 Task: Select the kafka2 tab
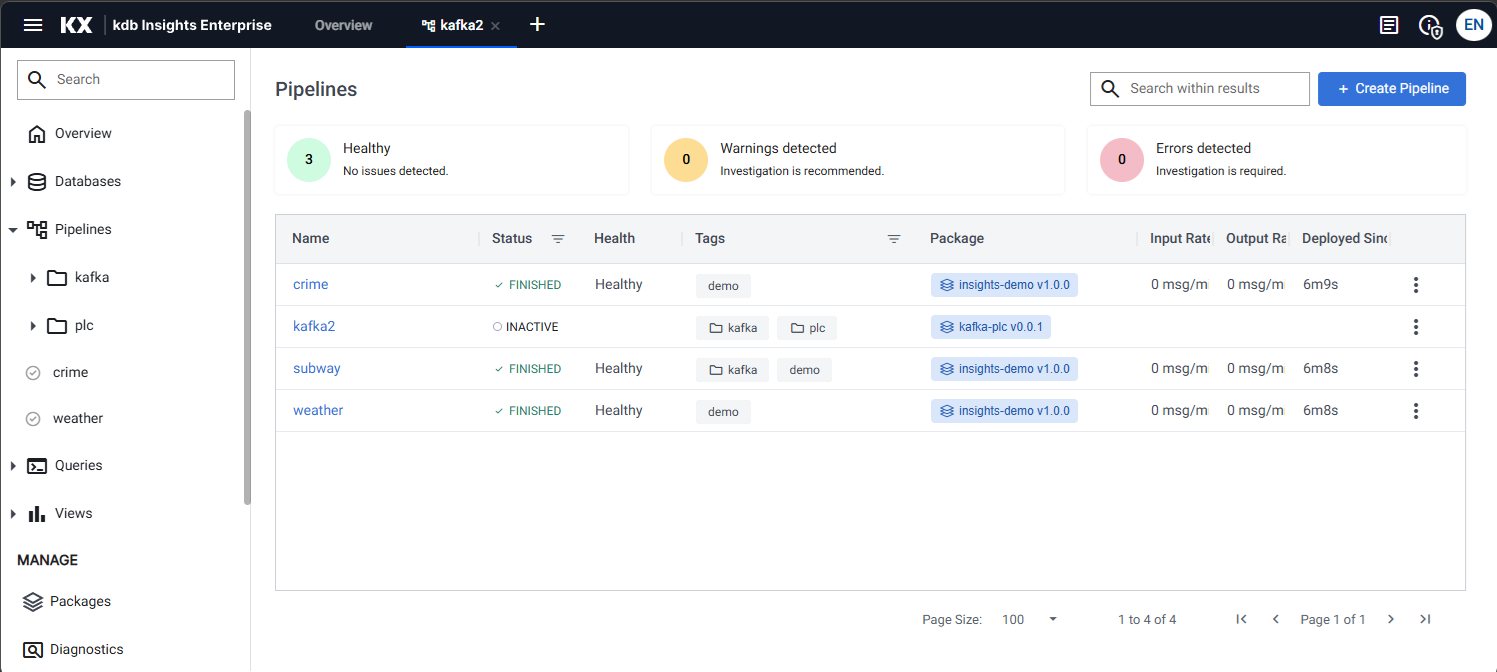click(461, 25)
